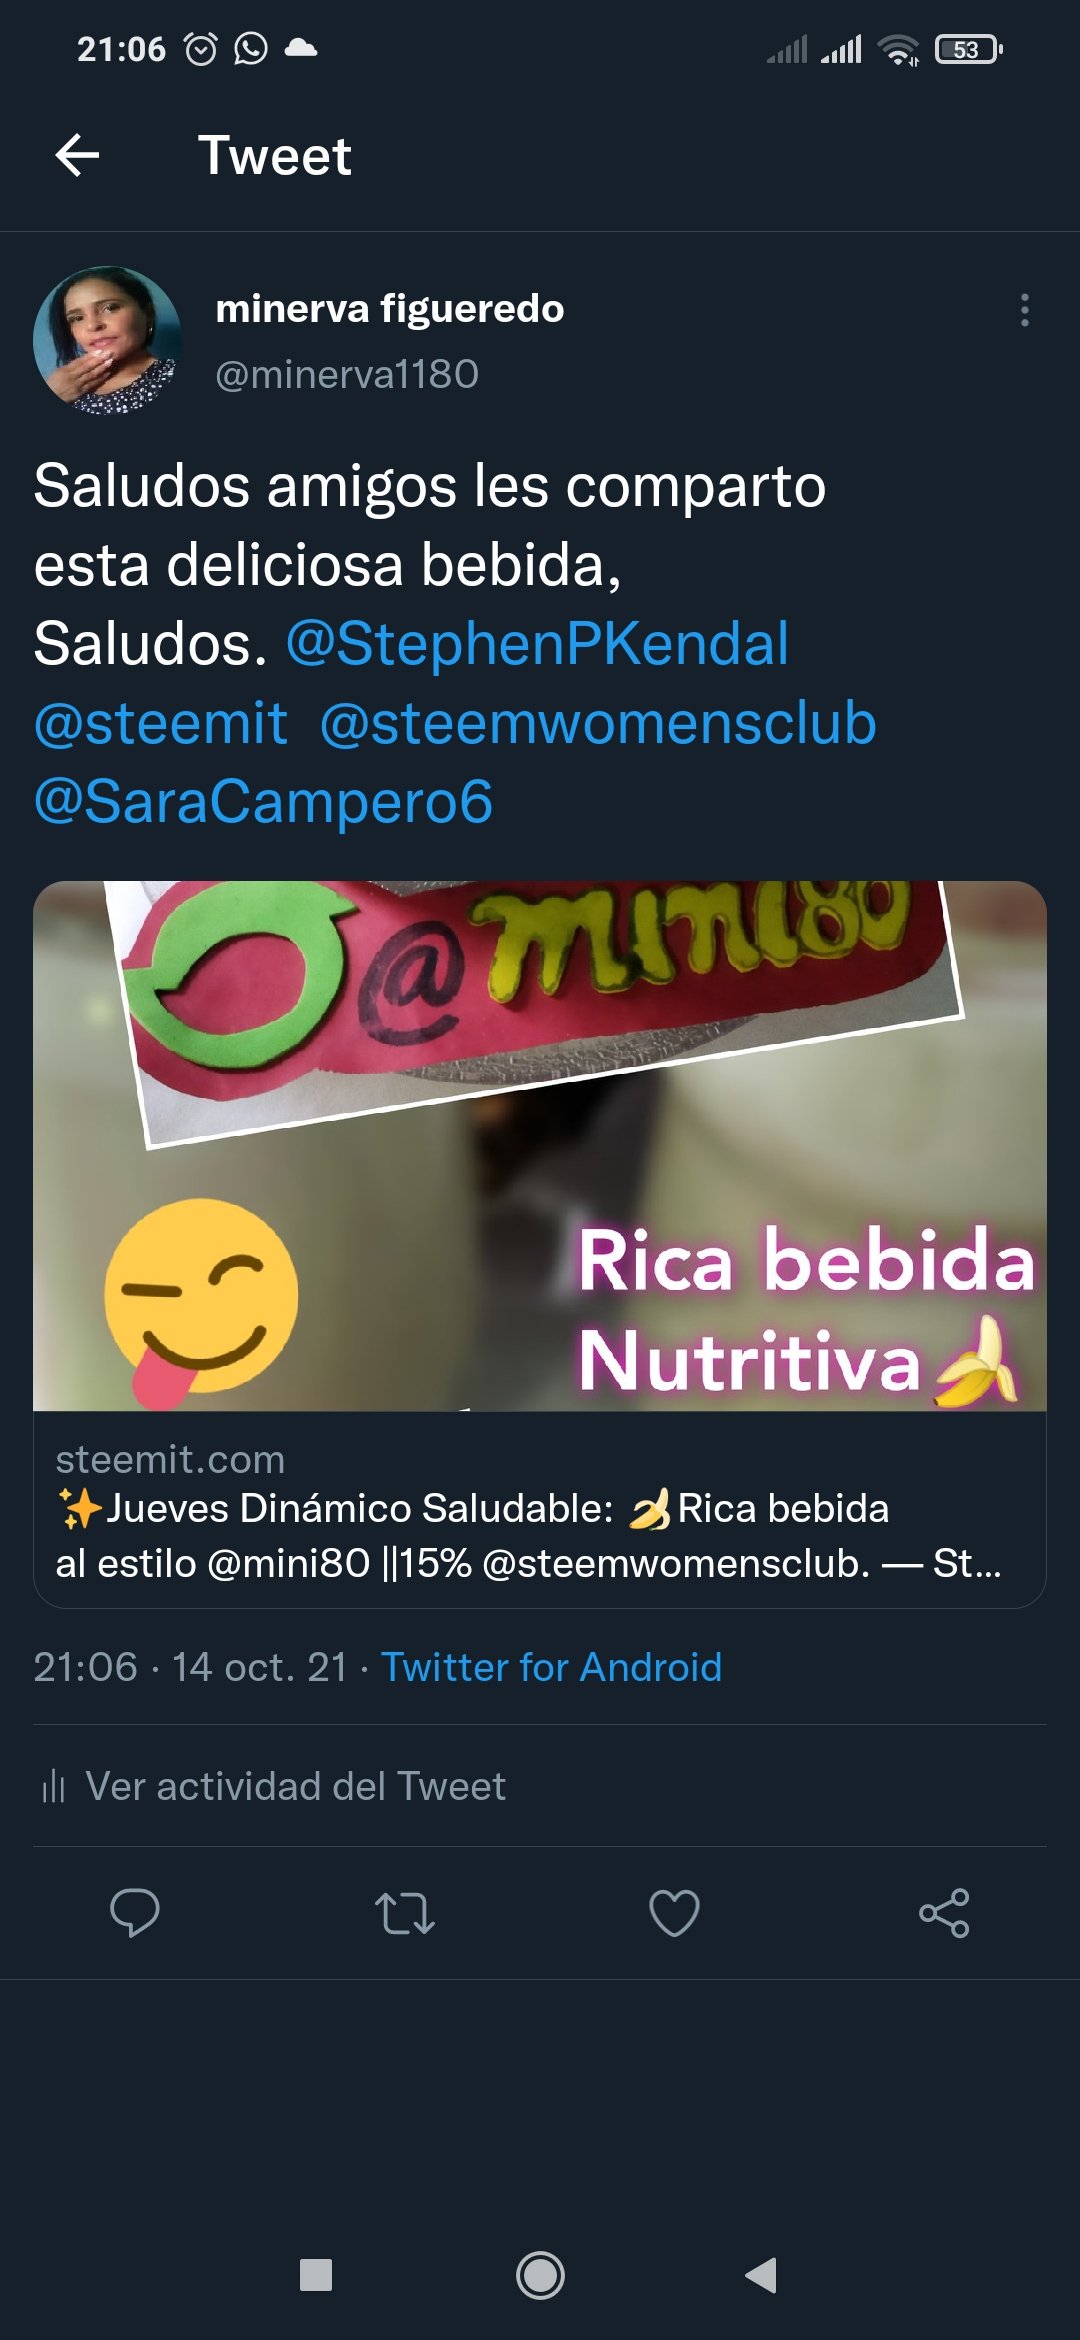Like the tweet with heart icon
1080x2340 pixels.
(674, 1912)
